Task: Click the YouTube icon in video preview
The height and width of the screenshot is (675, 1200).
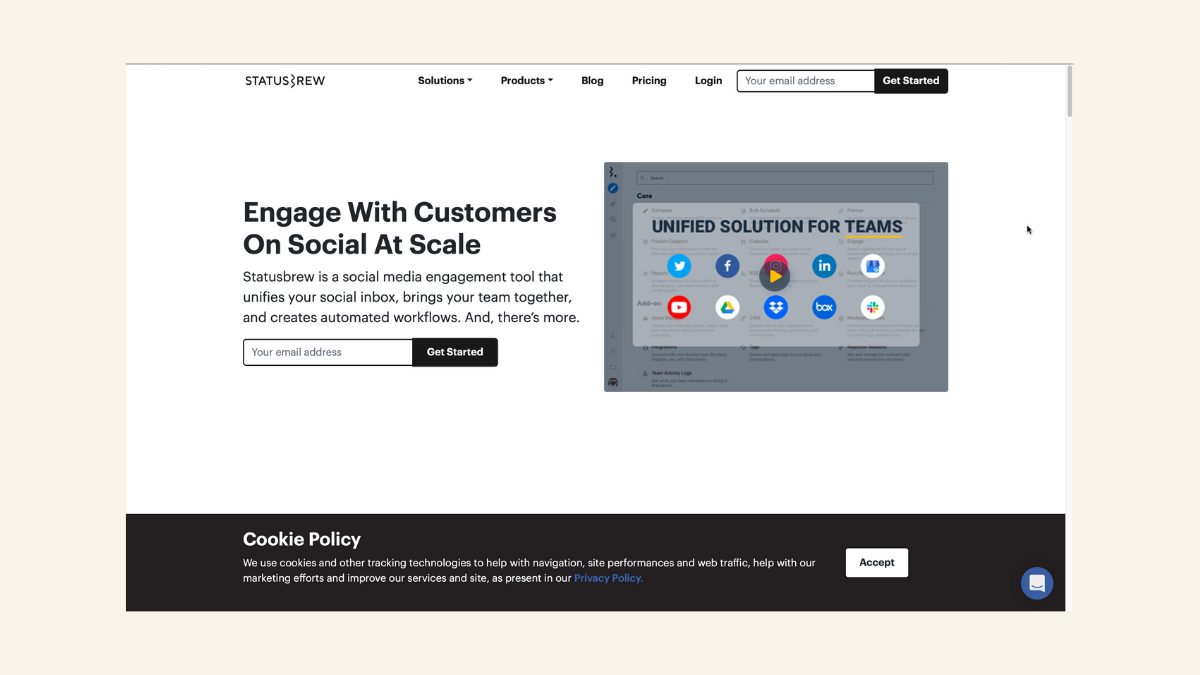Action: pos(680,307)
